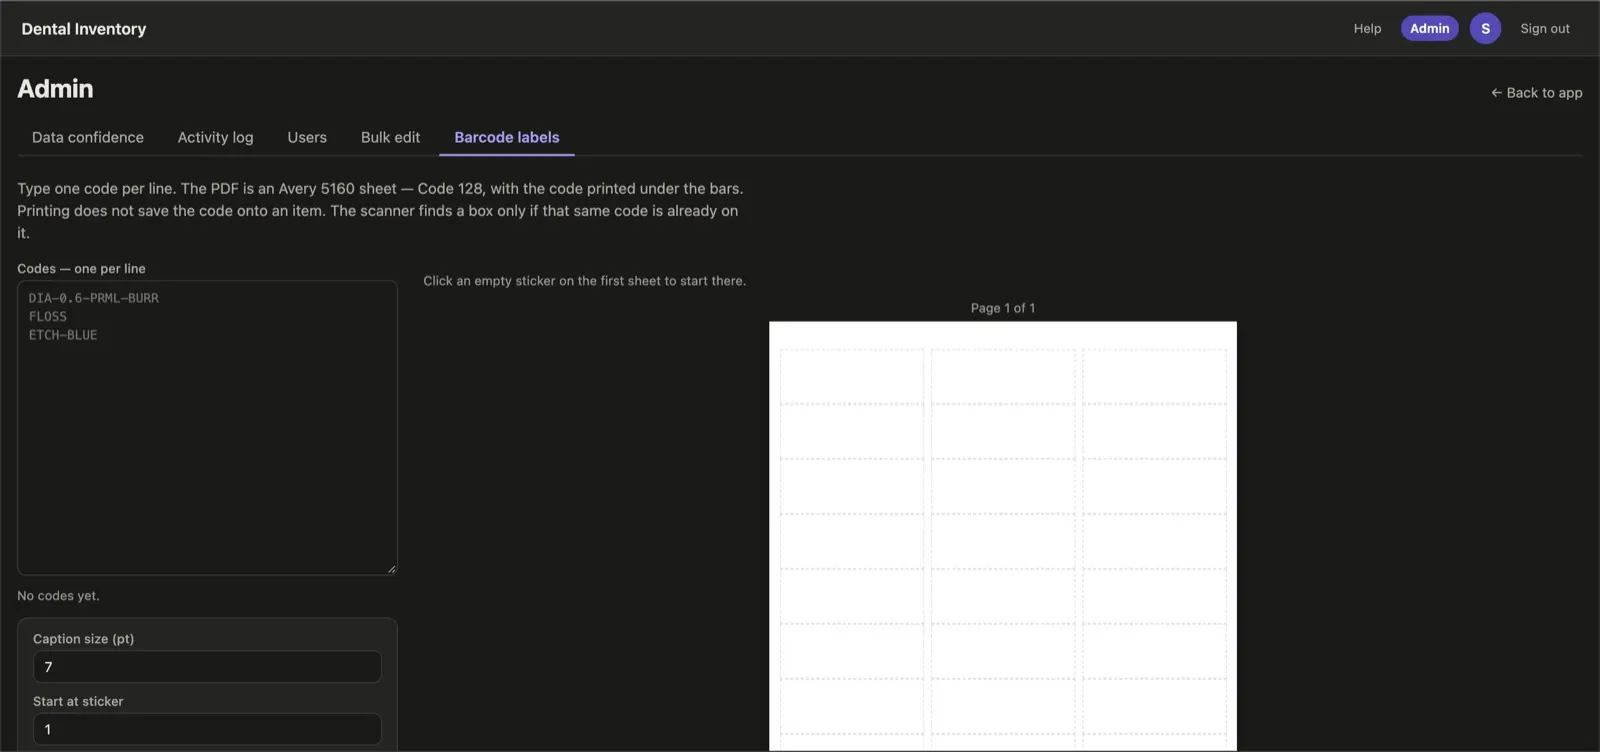Sign out of the account

(1545, 28)
